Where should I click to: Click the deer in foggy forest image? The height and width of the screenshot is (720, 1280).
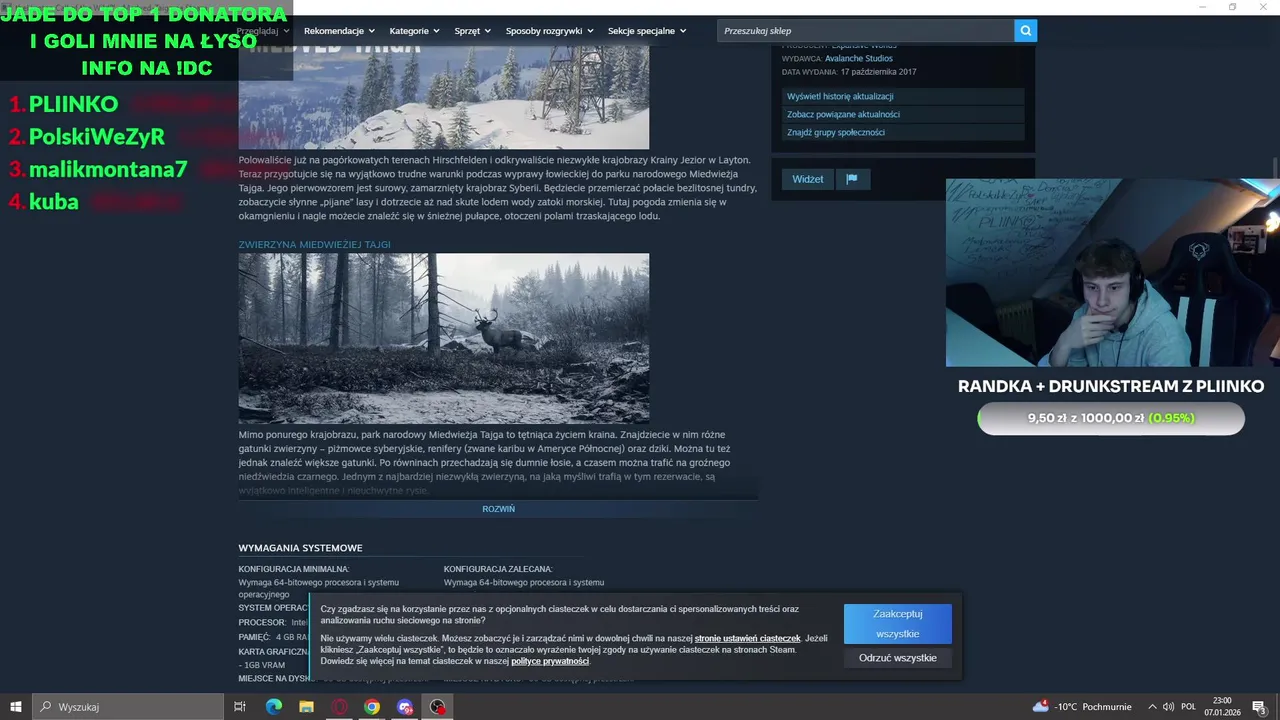point(443,338)
